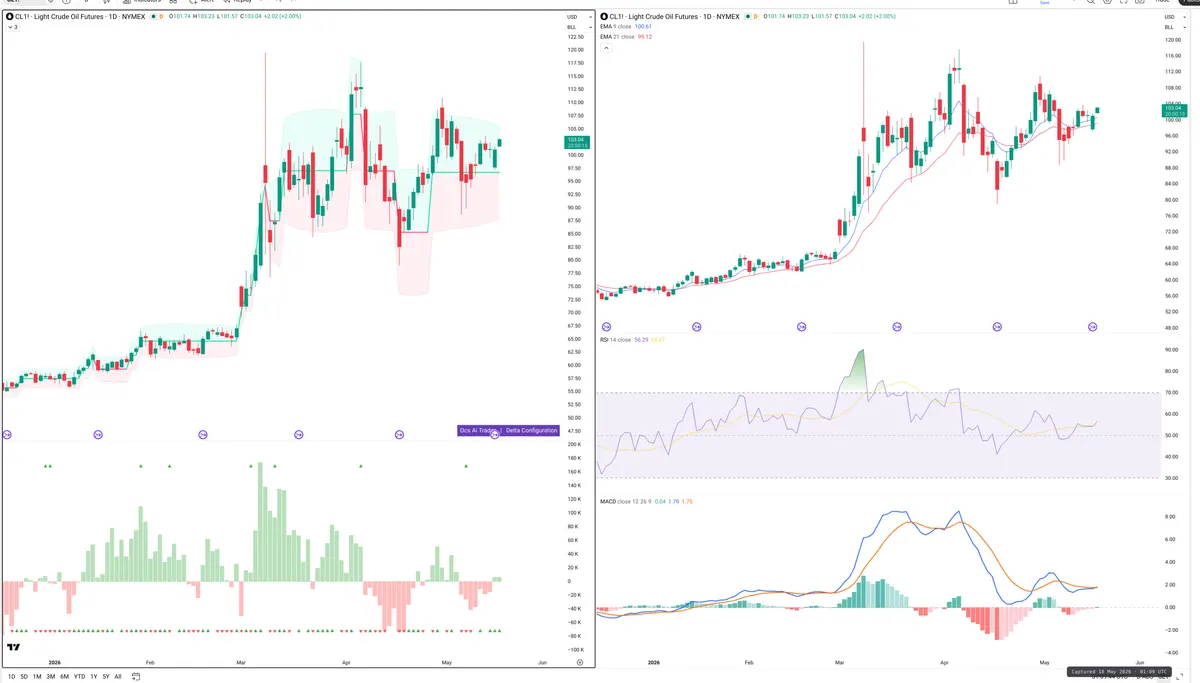Click the 8.00 value on the MACD axis
Screen dimensions: 1200x683
[1168, 517]
